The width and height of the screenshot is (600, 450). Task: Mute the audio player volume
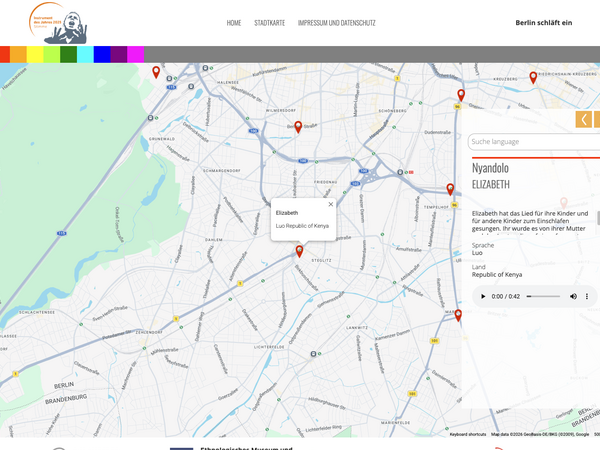(x=573, y=296)
